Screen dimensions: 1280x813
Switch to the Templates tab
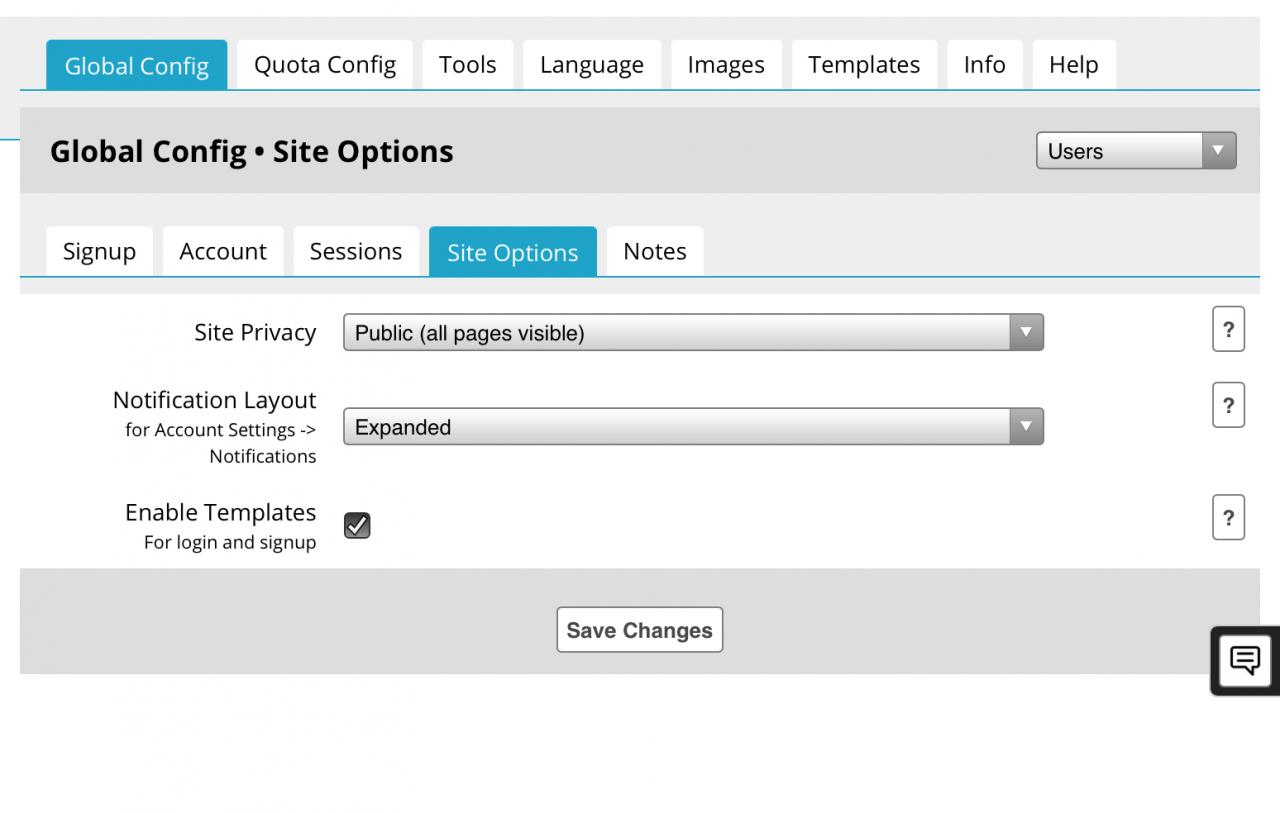[x=864, y=65]
